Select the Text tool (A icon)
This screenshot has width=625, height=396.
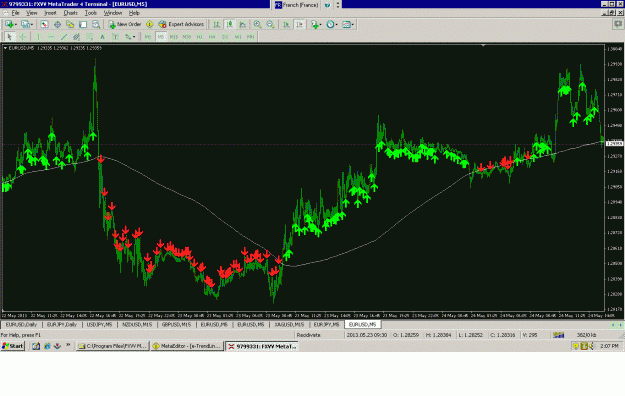pos(102,37)
